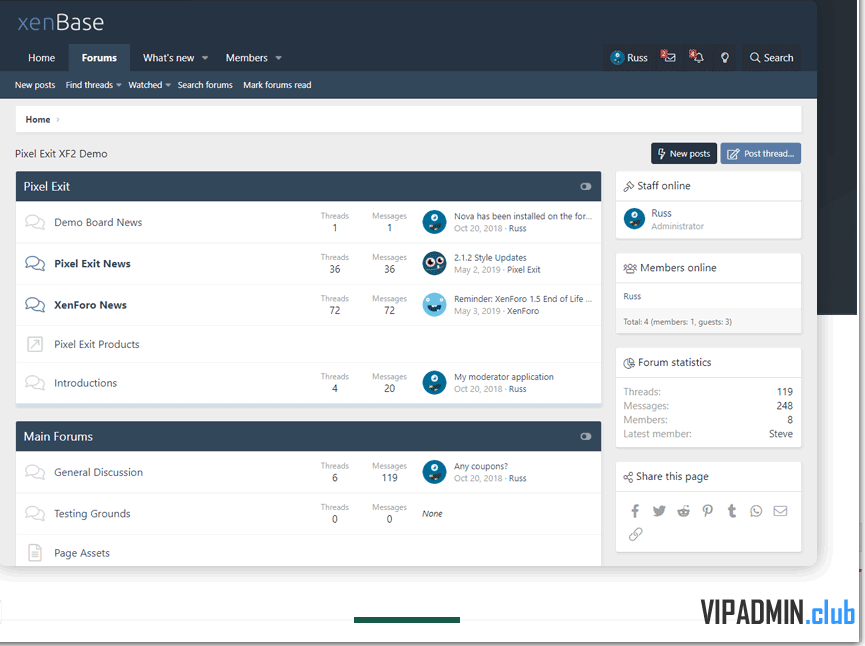This screenshot has height=646, width=865.
Task: Share this page on Pinterest
Action: (x=708, y=511)
